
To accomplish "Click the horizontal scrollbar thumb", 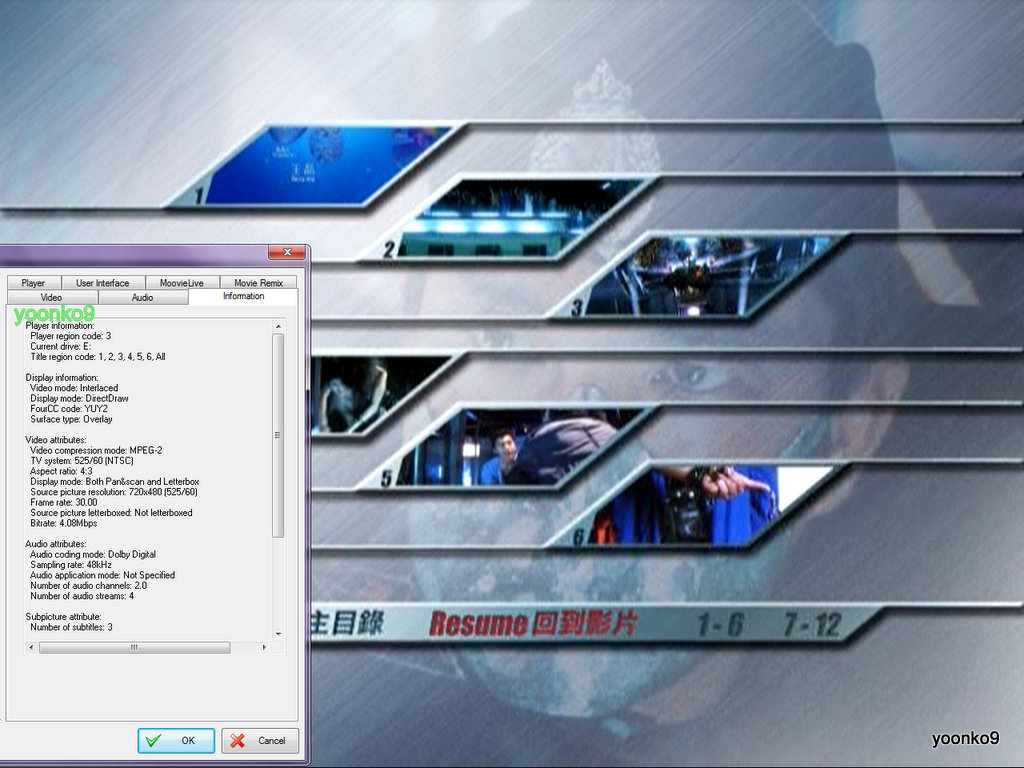I will coord(135,647).
